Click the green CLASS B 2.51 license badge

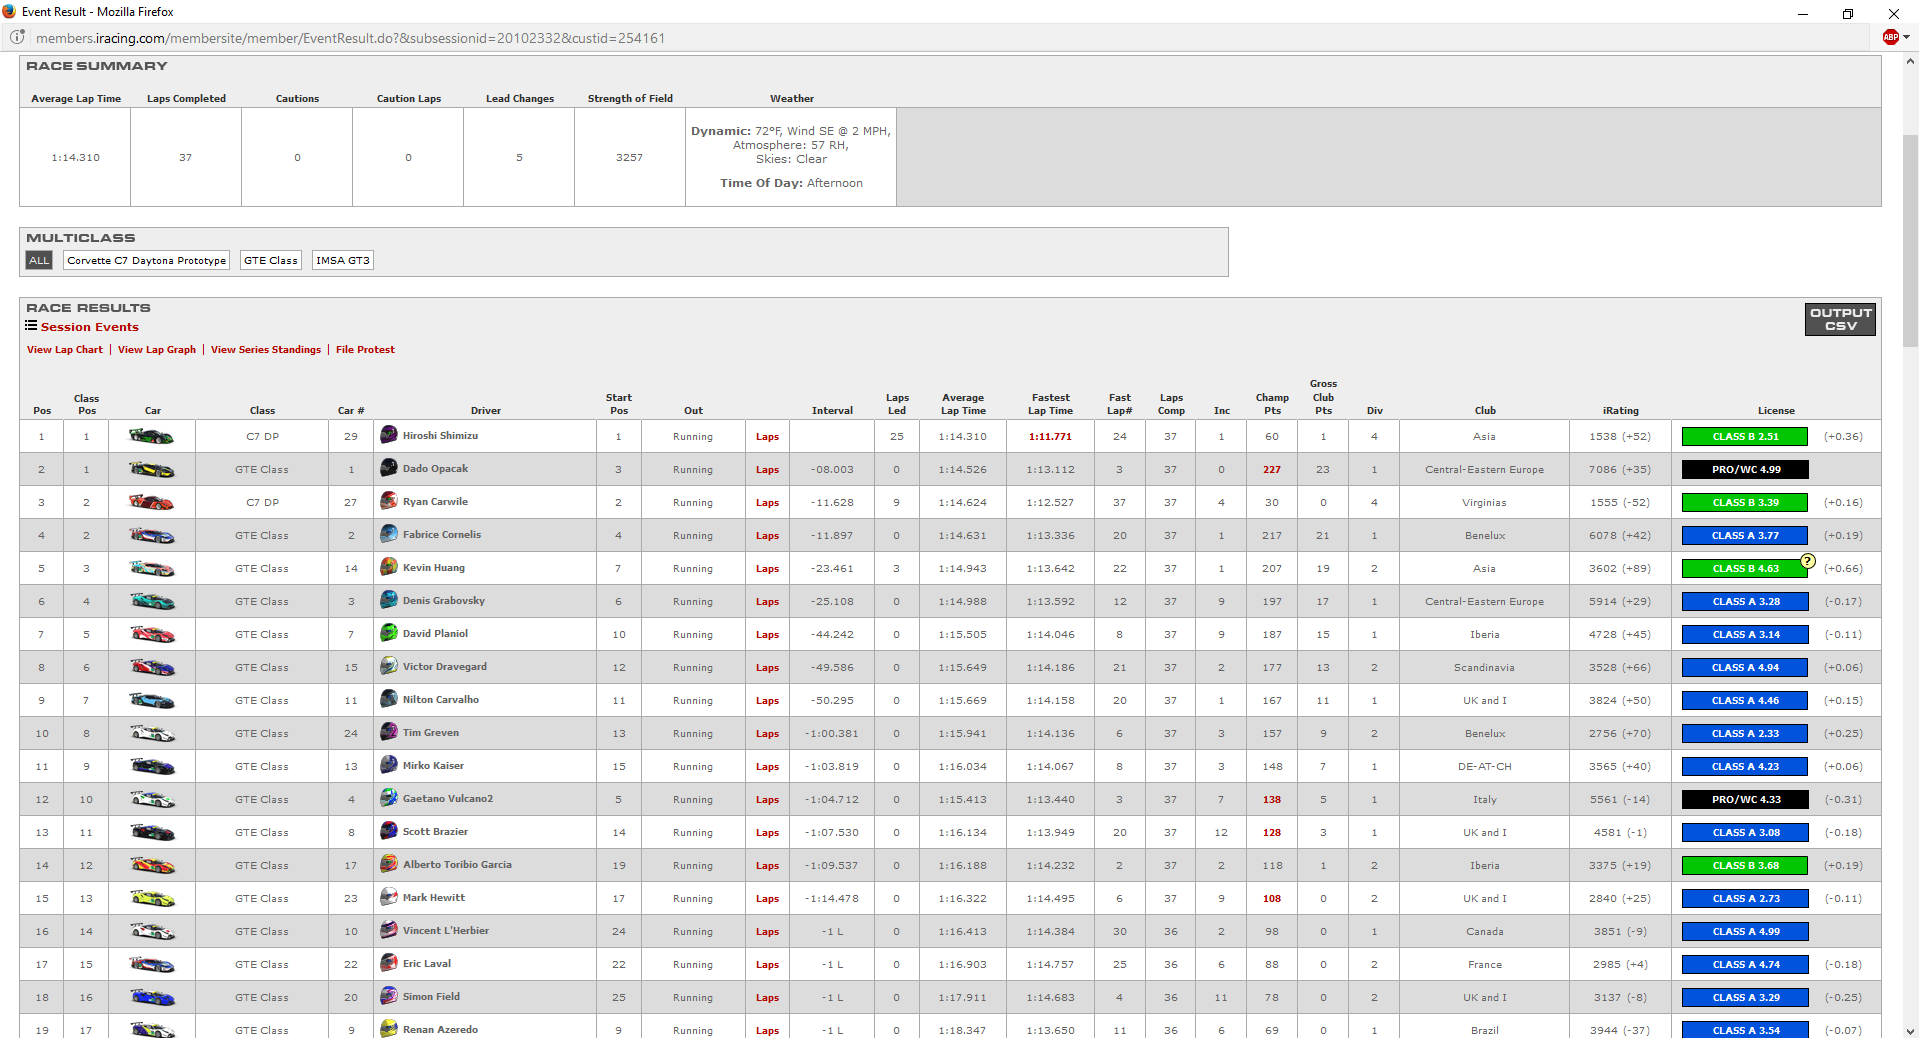pos(1745,437)
